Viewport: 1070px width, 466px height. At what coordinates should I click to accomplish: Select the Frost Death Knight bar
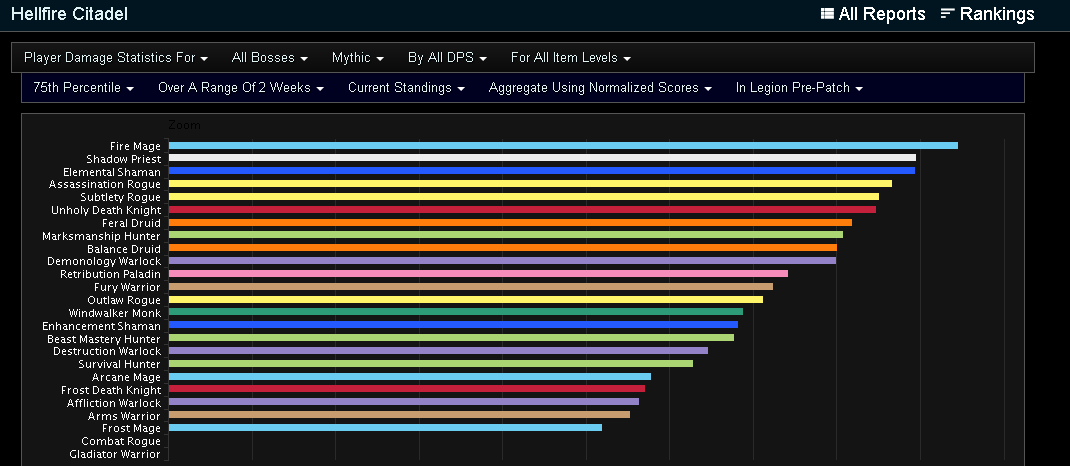(x=407, y=389)
